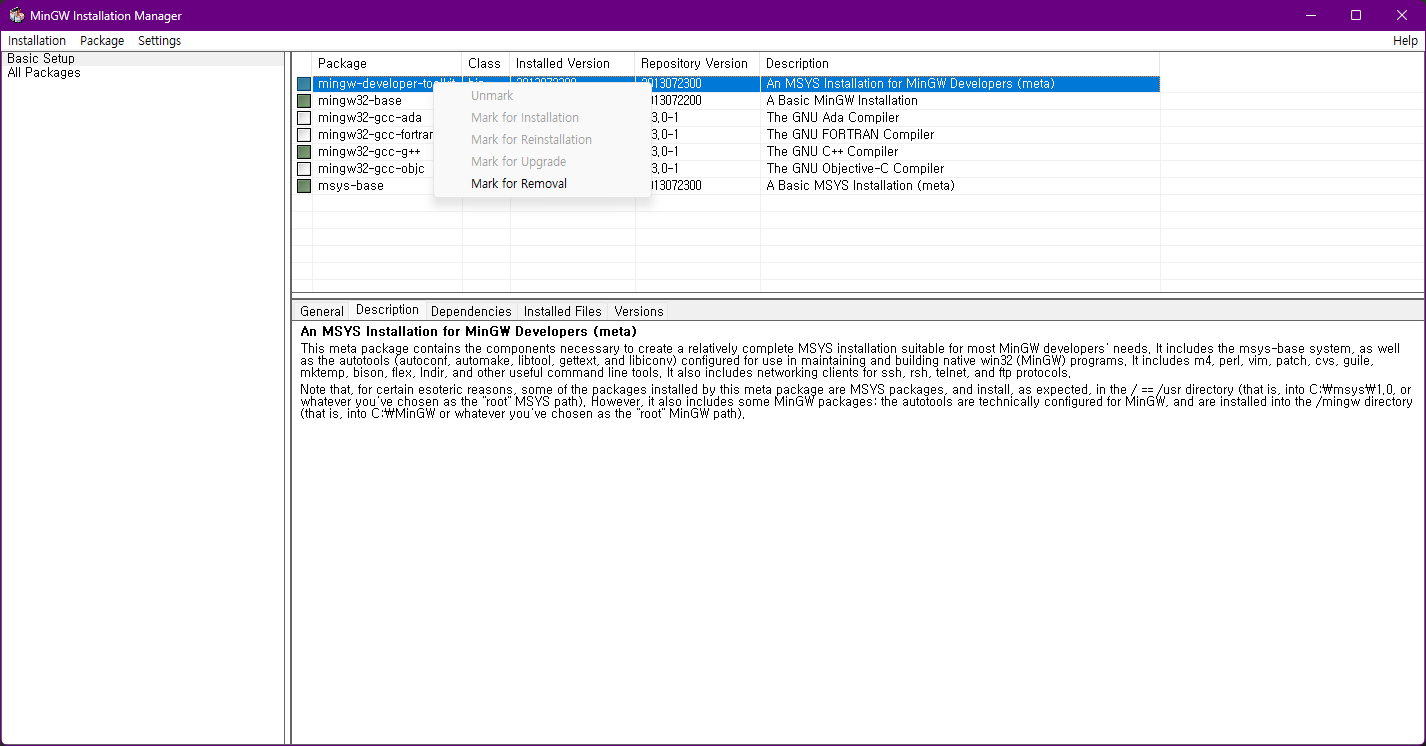Toggle the mingw32-gcc-objc package checkbox
Screen dimensions: 1426x746
304,169
